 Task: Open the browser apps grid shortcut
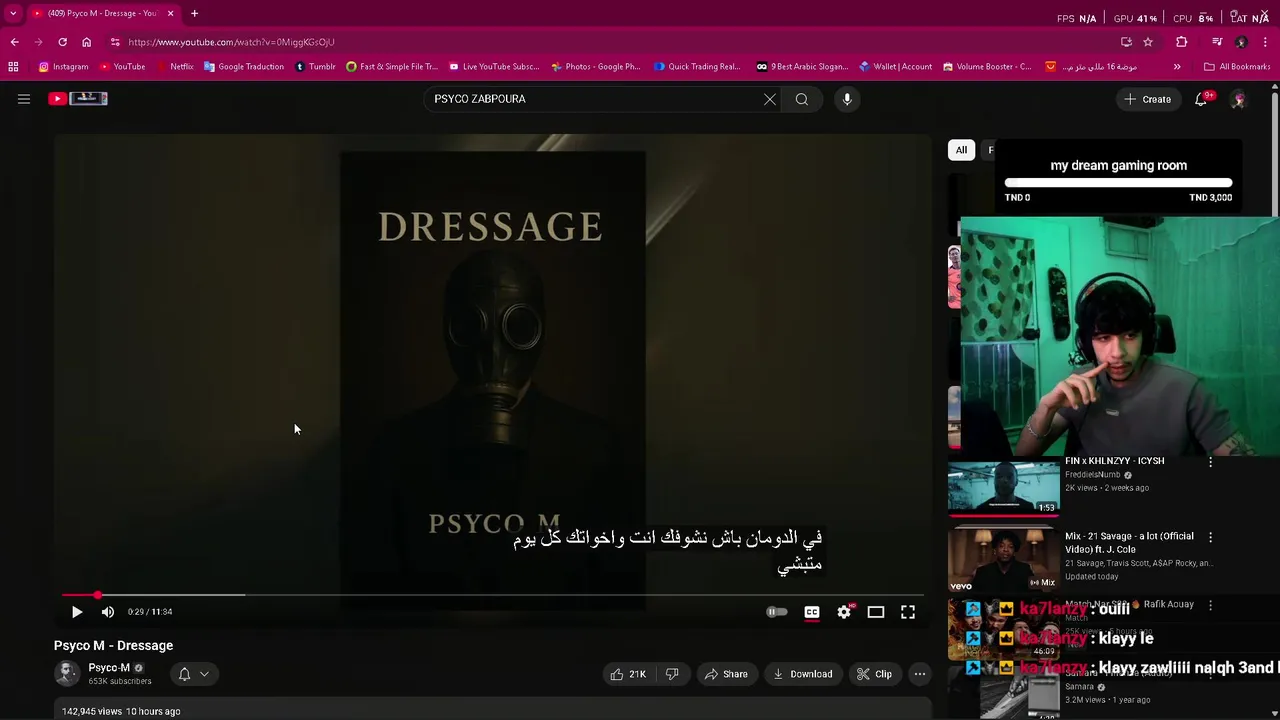click(x=13, y=67)
